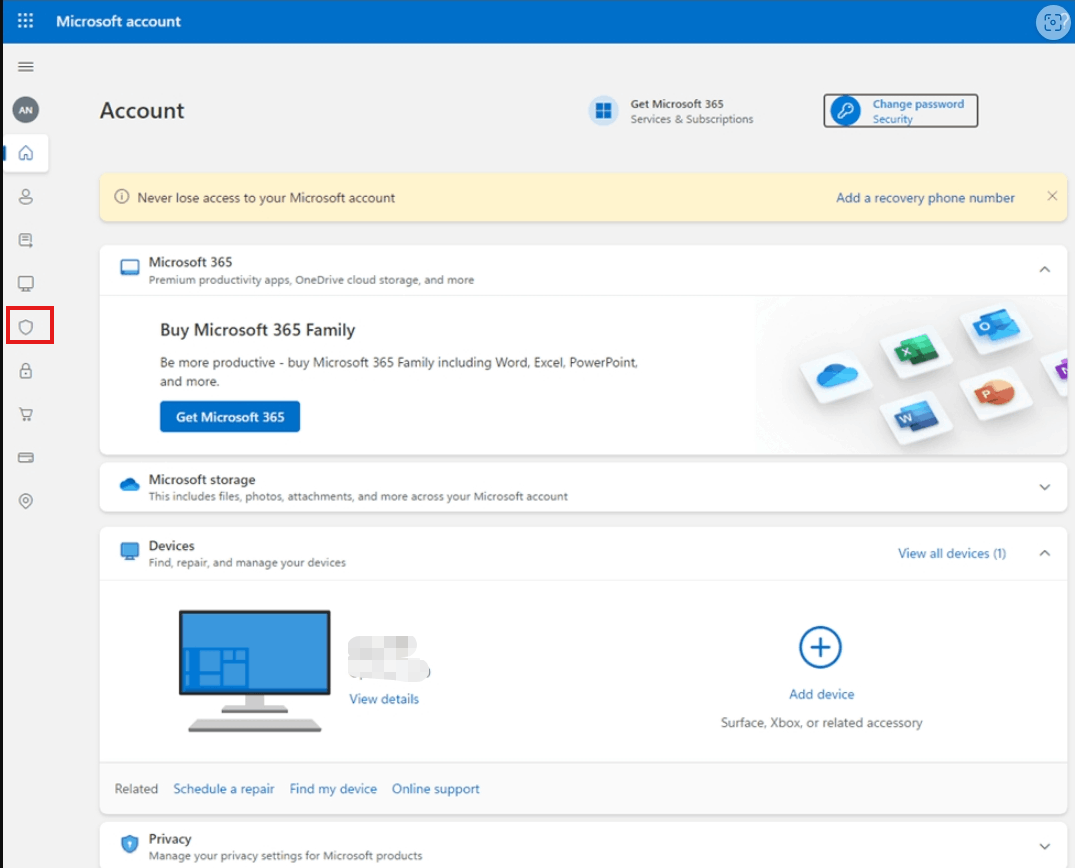The height and width of the screenshot is (868, 1075).
Task: Open Devices monitor icon in sidebar
Action: click(25, 283)
